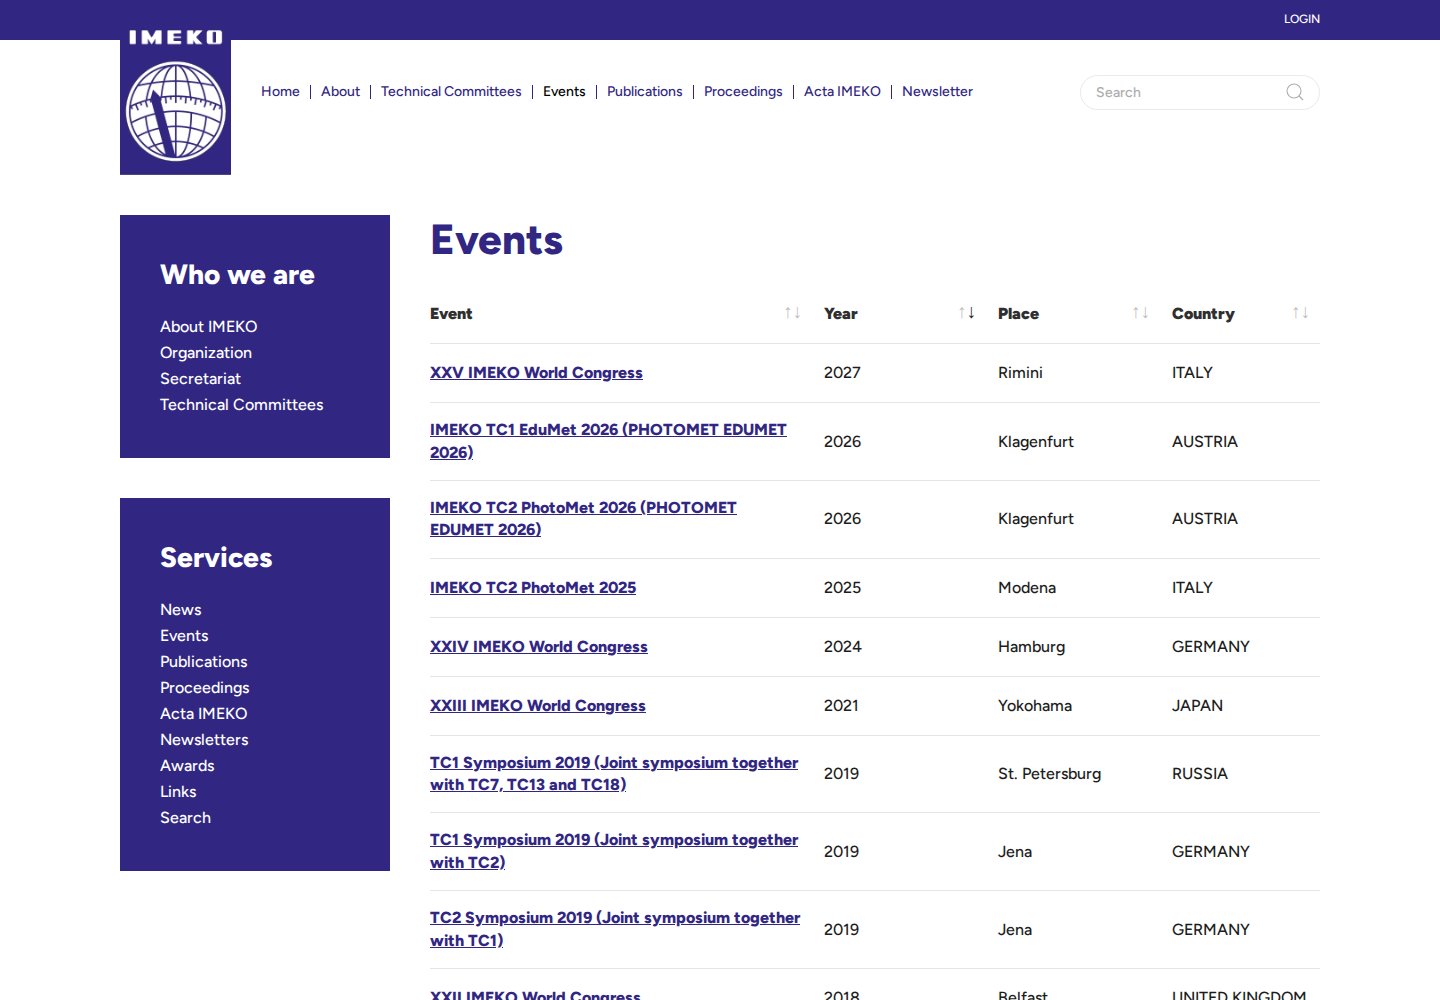Image resolution: width=1440 pixels, height=1000 pixels.
Task: Open Secretariat sidebar link
Action: point(200,378)
